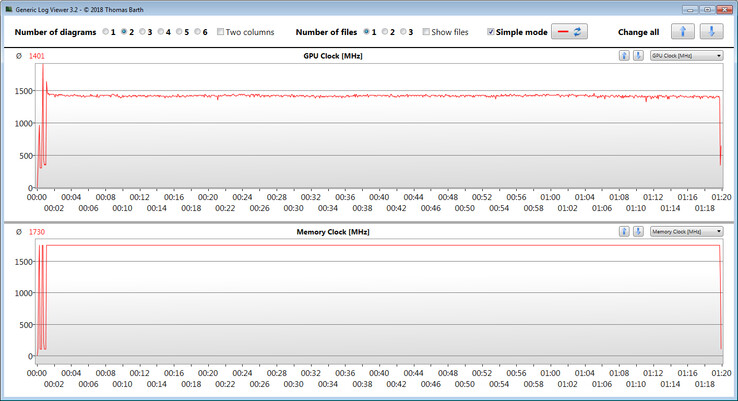Viewport: 738px width, 401px height.
Task: Select 2 diagrams radio button
Action: coord(124,32)
